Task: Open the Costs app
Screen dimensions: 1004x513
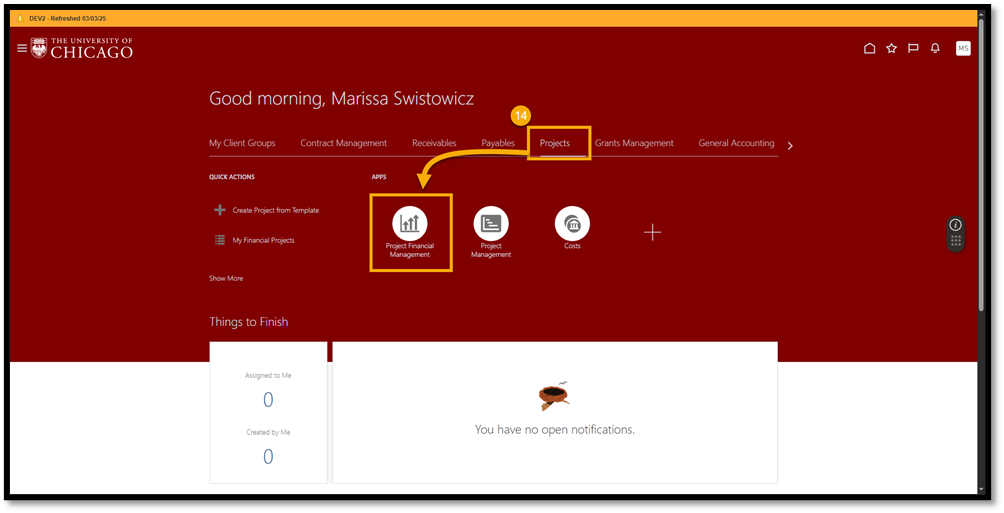Action: (x=572, y=224)
